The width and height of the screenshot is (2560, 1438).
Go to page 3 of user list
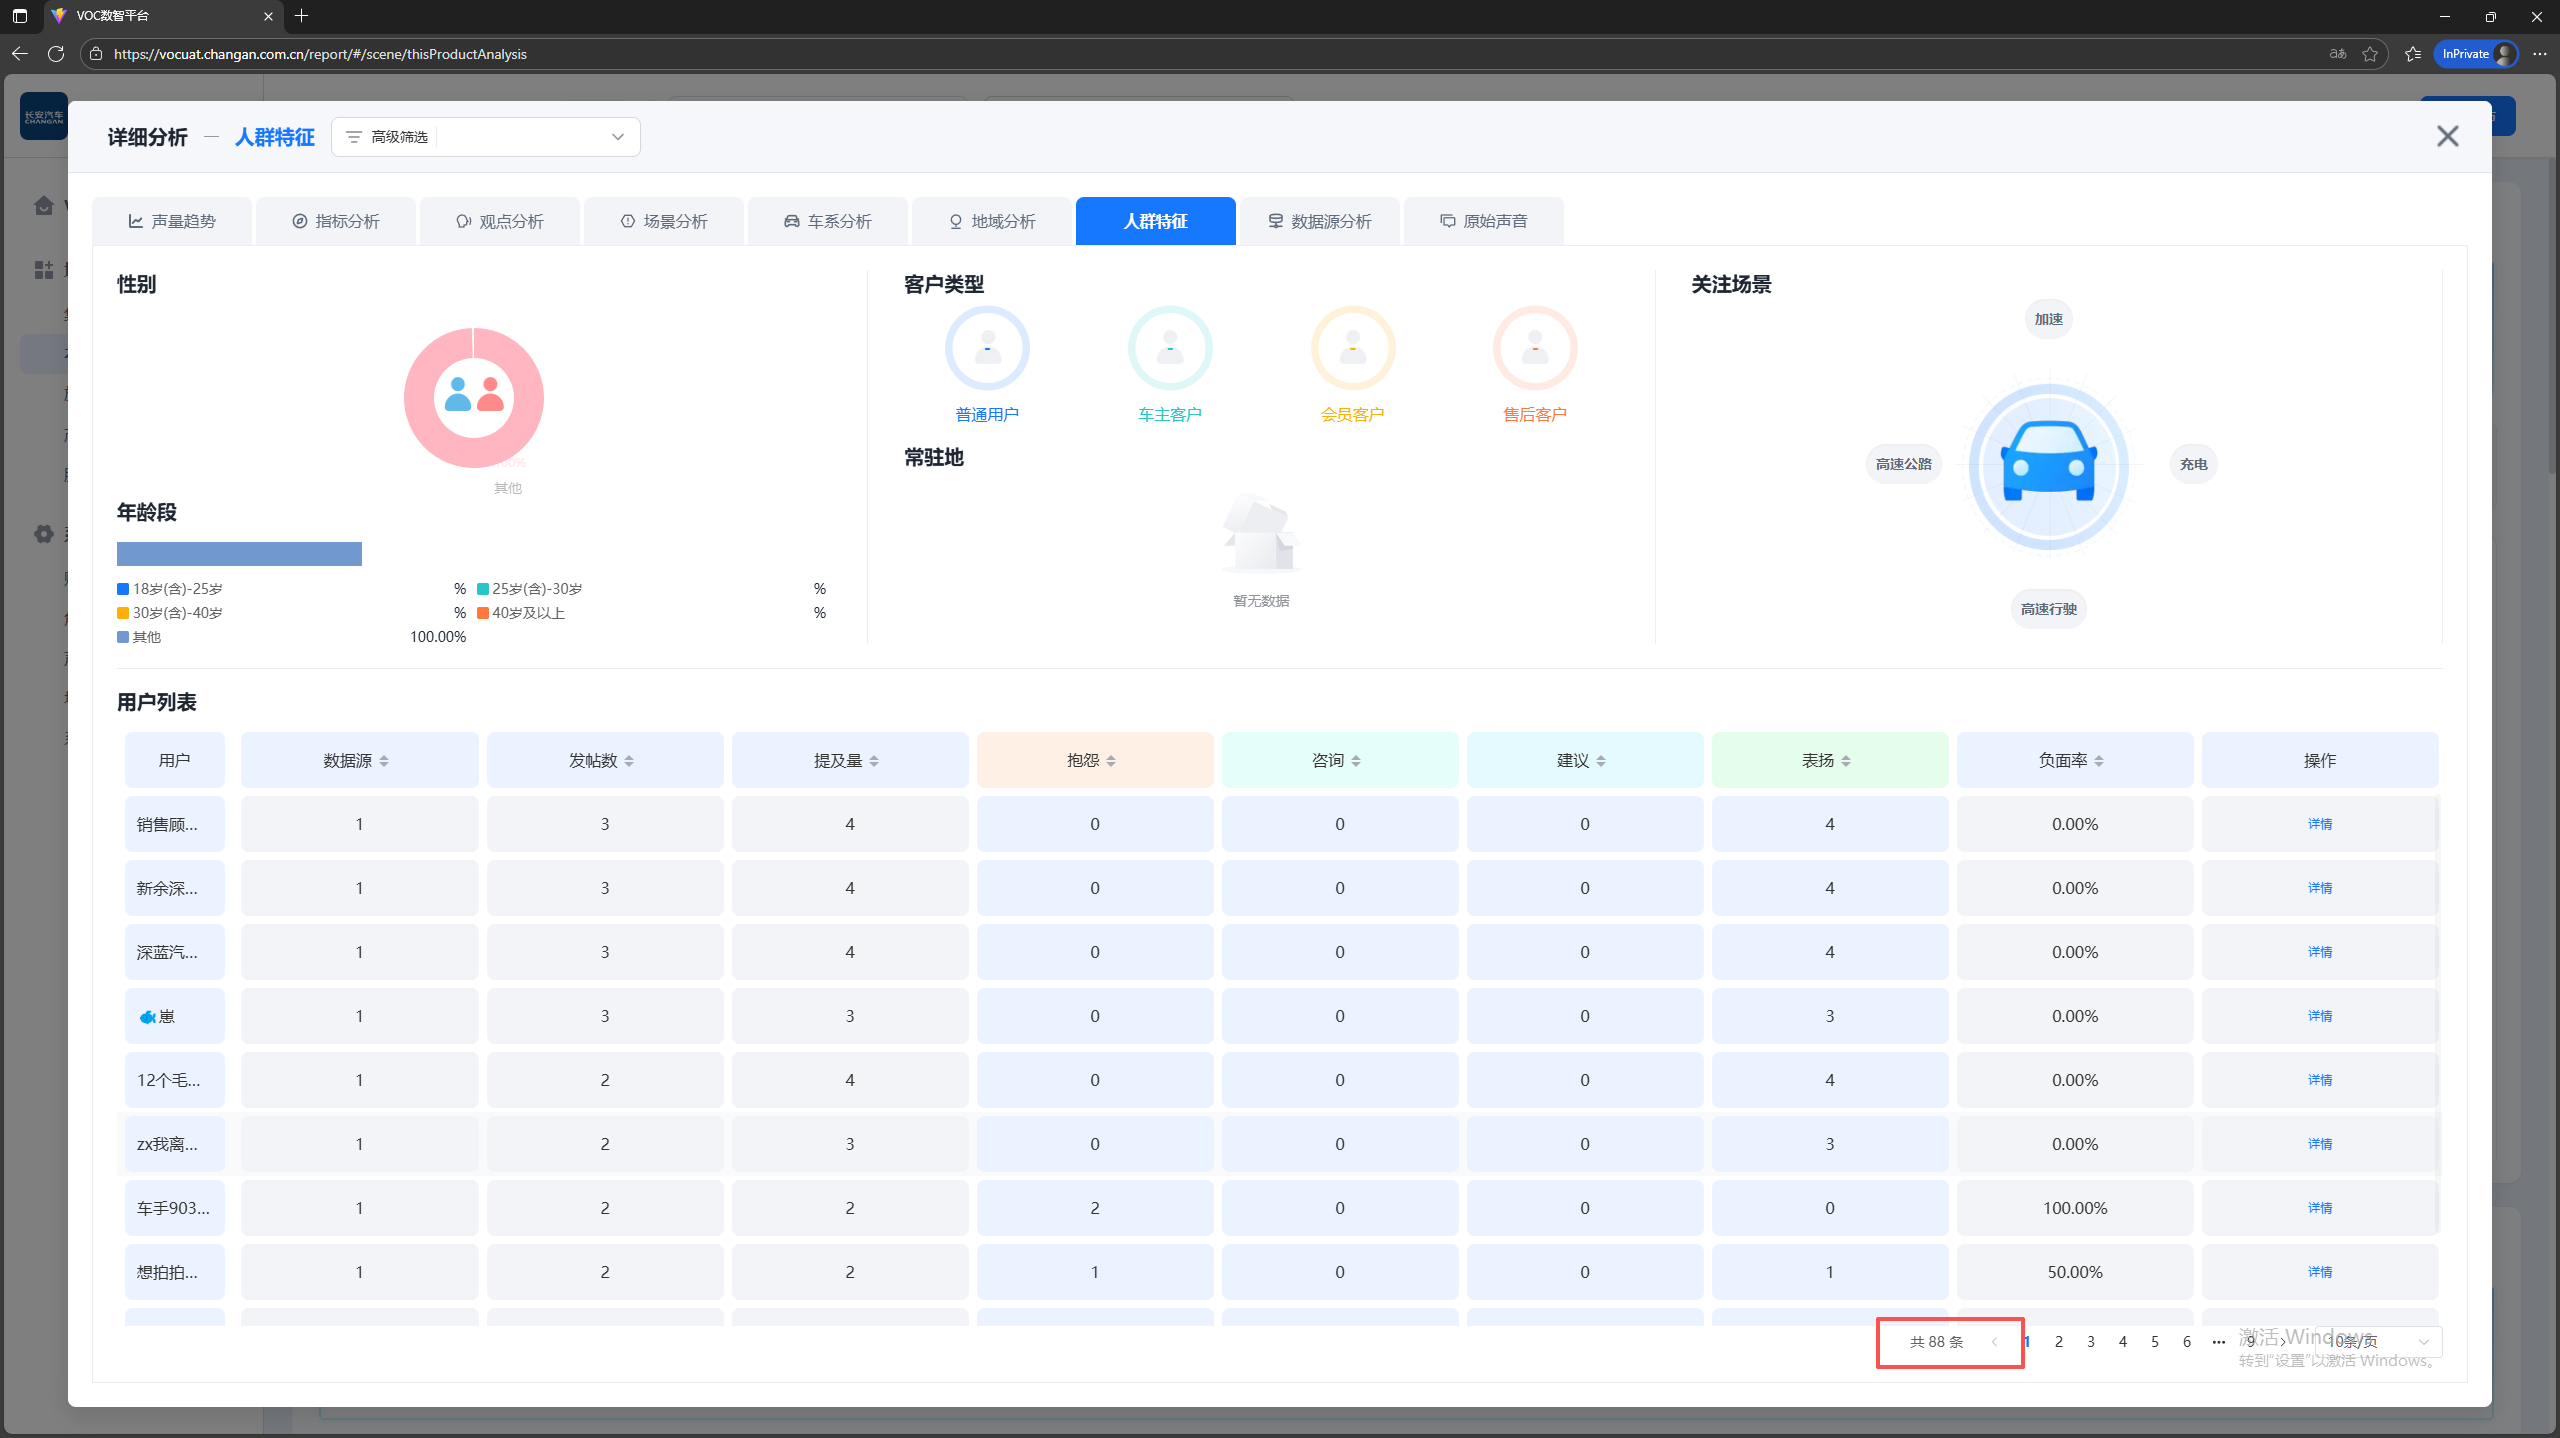[2090, 1342]
